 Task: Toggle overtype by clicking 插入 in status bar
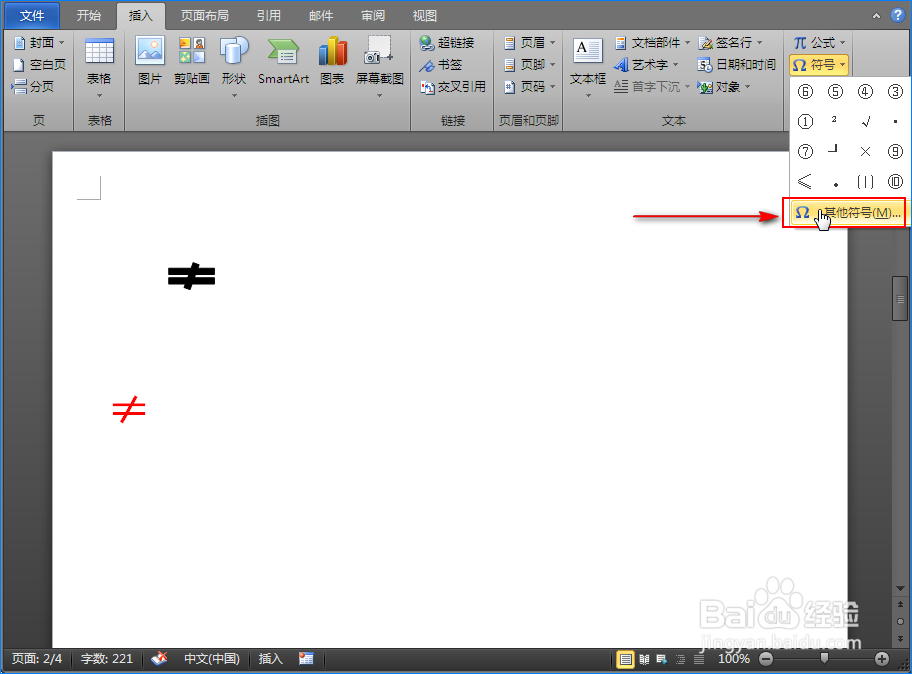click(x=270, y=659)
